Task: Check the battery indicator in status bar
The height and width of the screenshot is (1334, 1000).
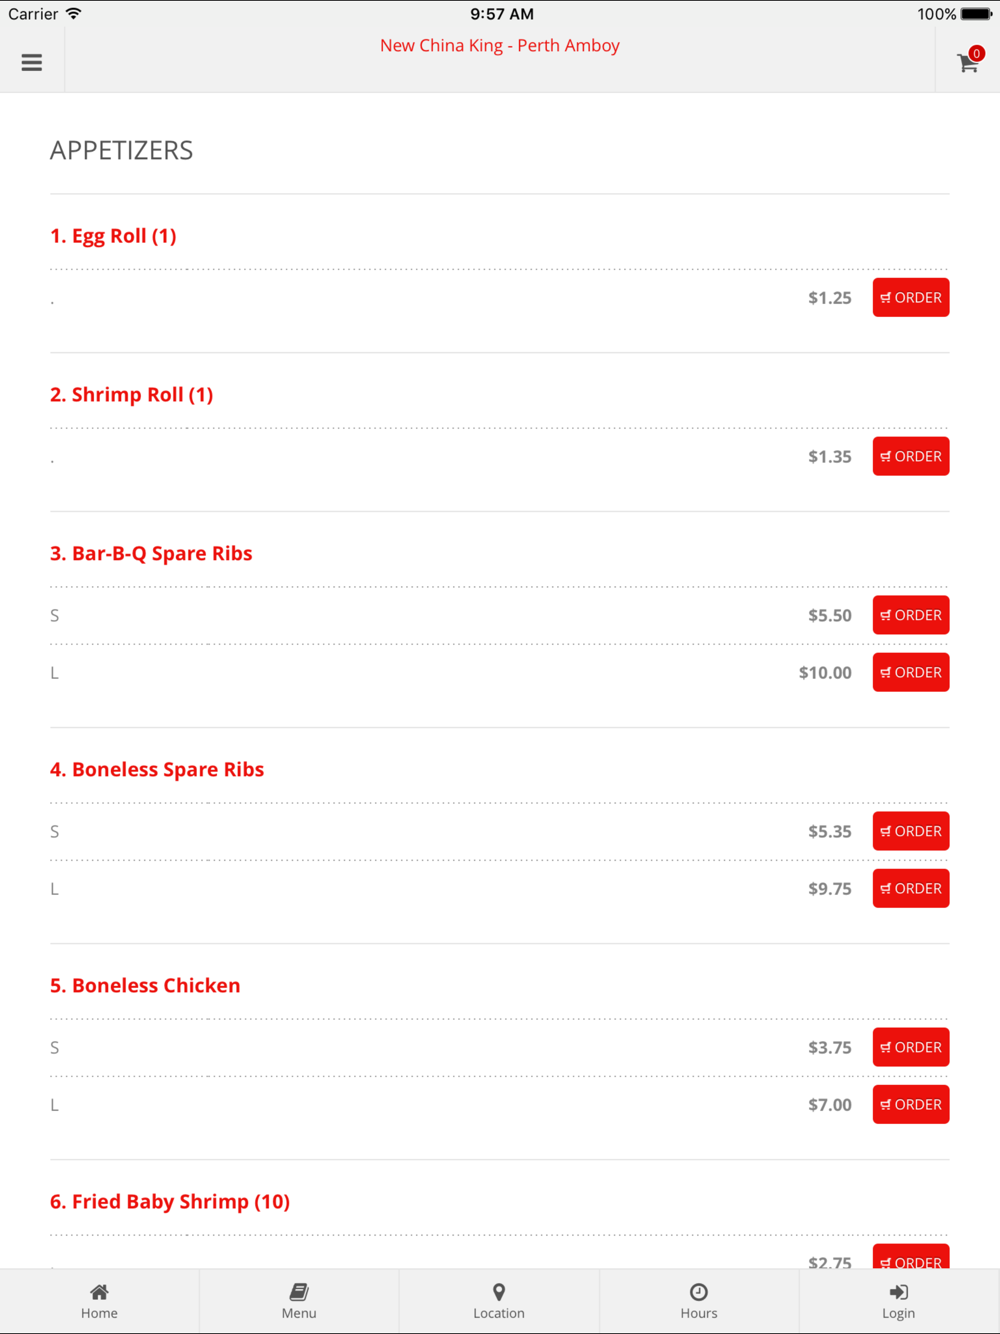Action: pyautogui.click(x=976, y=14)
